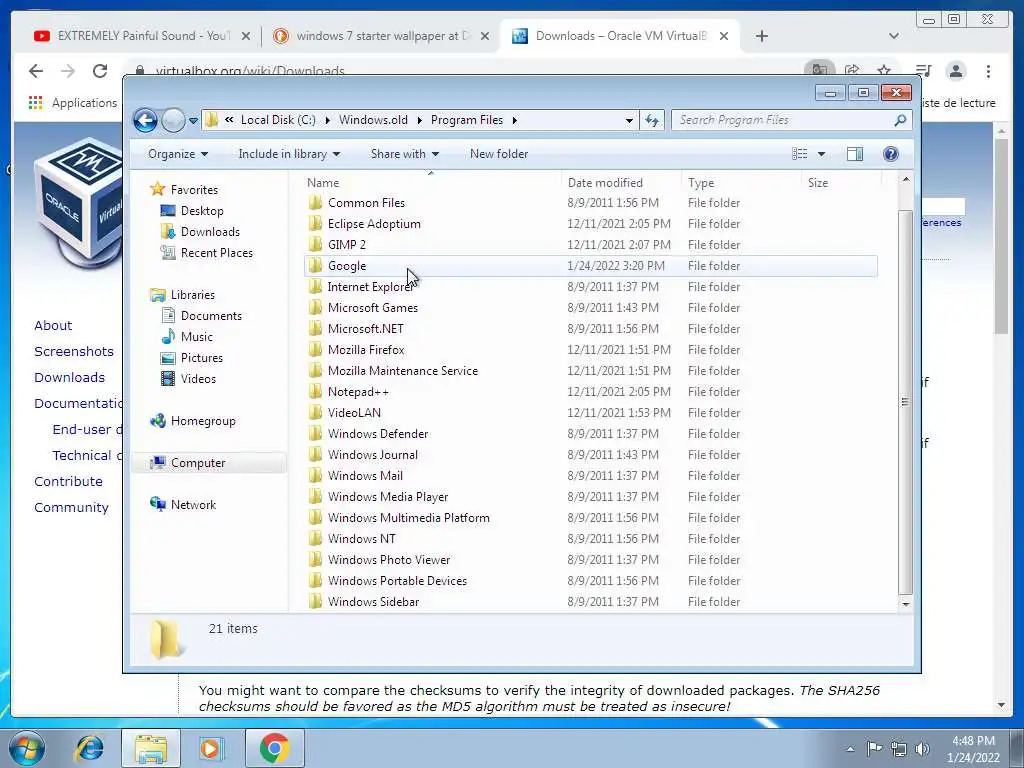Open the Organize menu
This screenshot has width=1024, height=768.
pos(178,154)
